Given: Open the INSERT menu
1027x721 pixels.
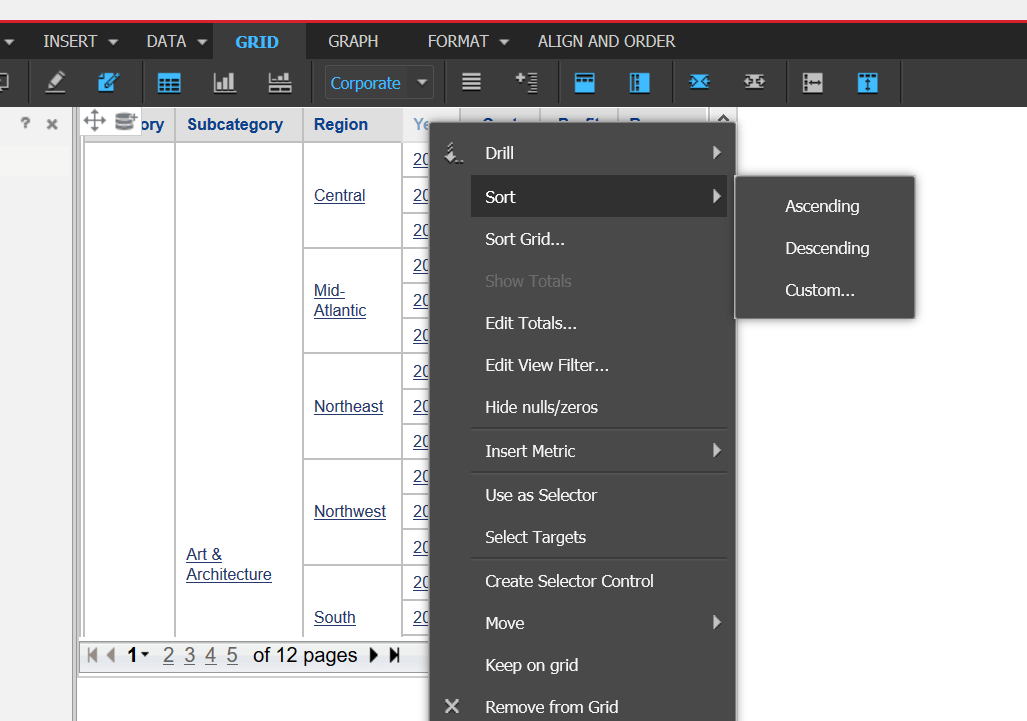Looking at the screenshot, I should click(80, 41).
